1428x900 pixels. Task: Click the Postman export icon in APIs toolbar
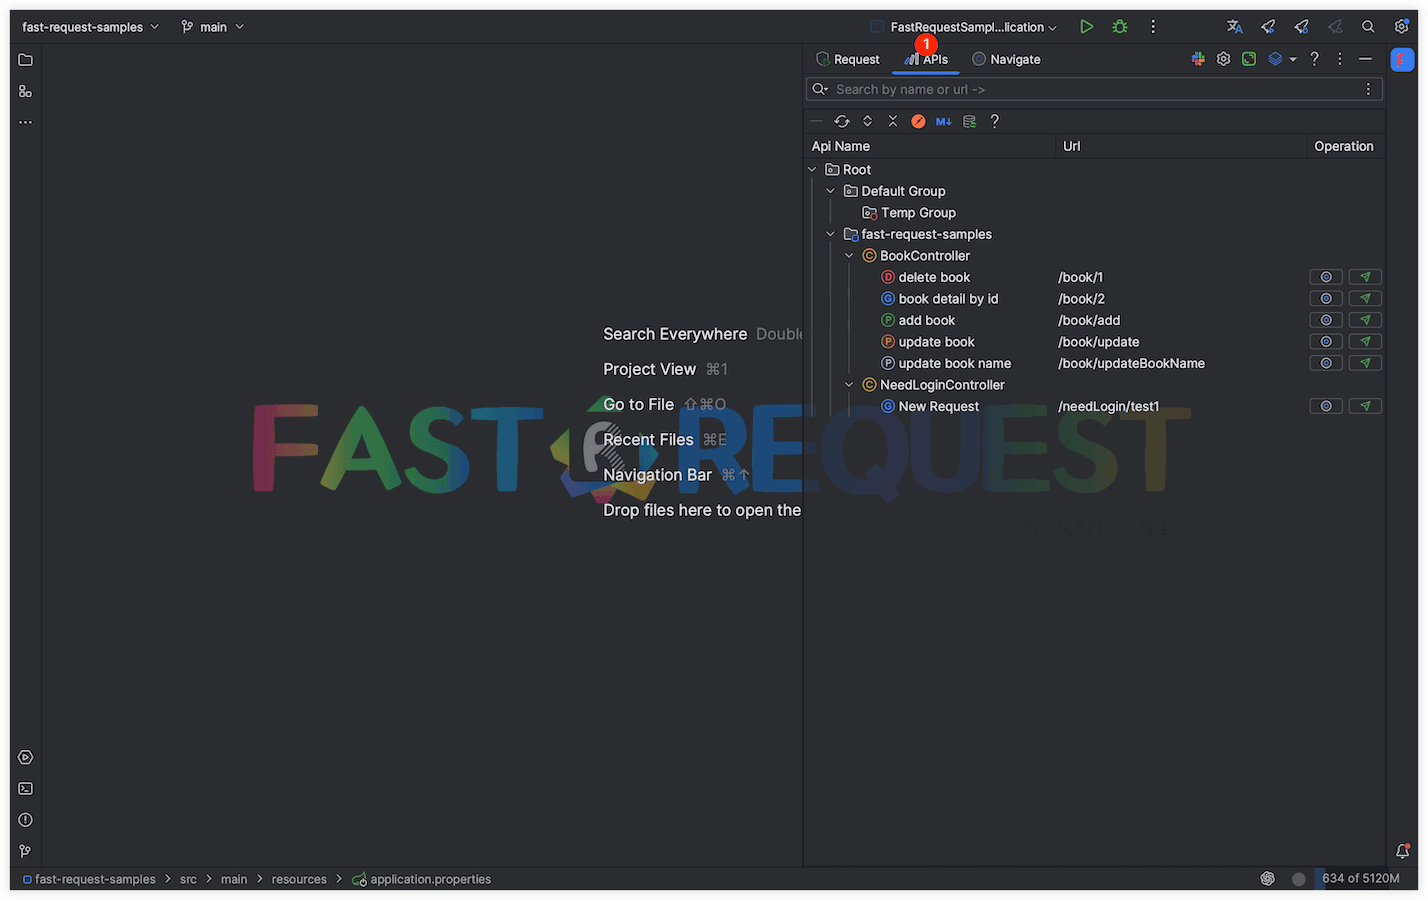[x=918, y=121]
